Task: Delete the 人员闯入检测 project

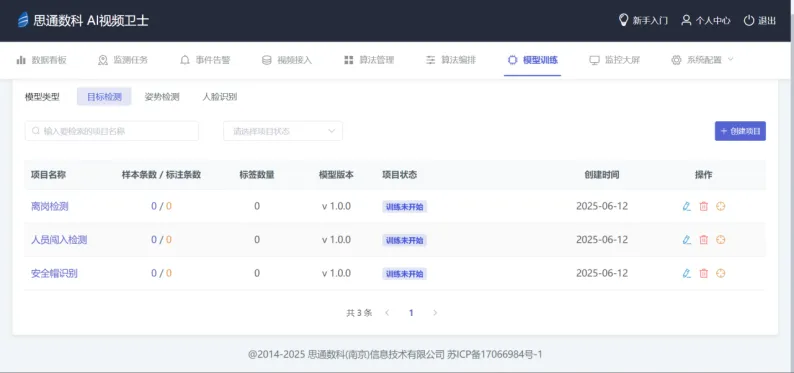Action: pos(703,240)
